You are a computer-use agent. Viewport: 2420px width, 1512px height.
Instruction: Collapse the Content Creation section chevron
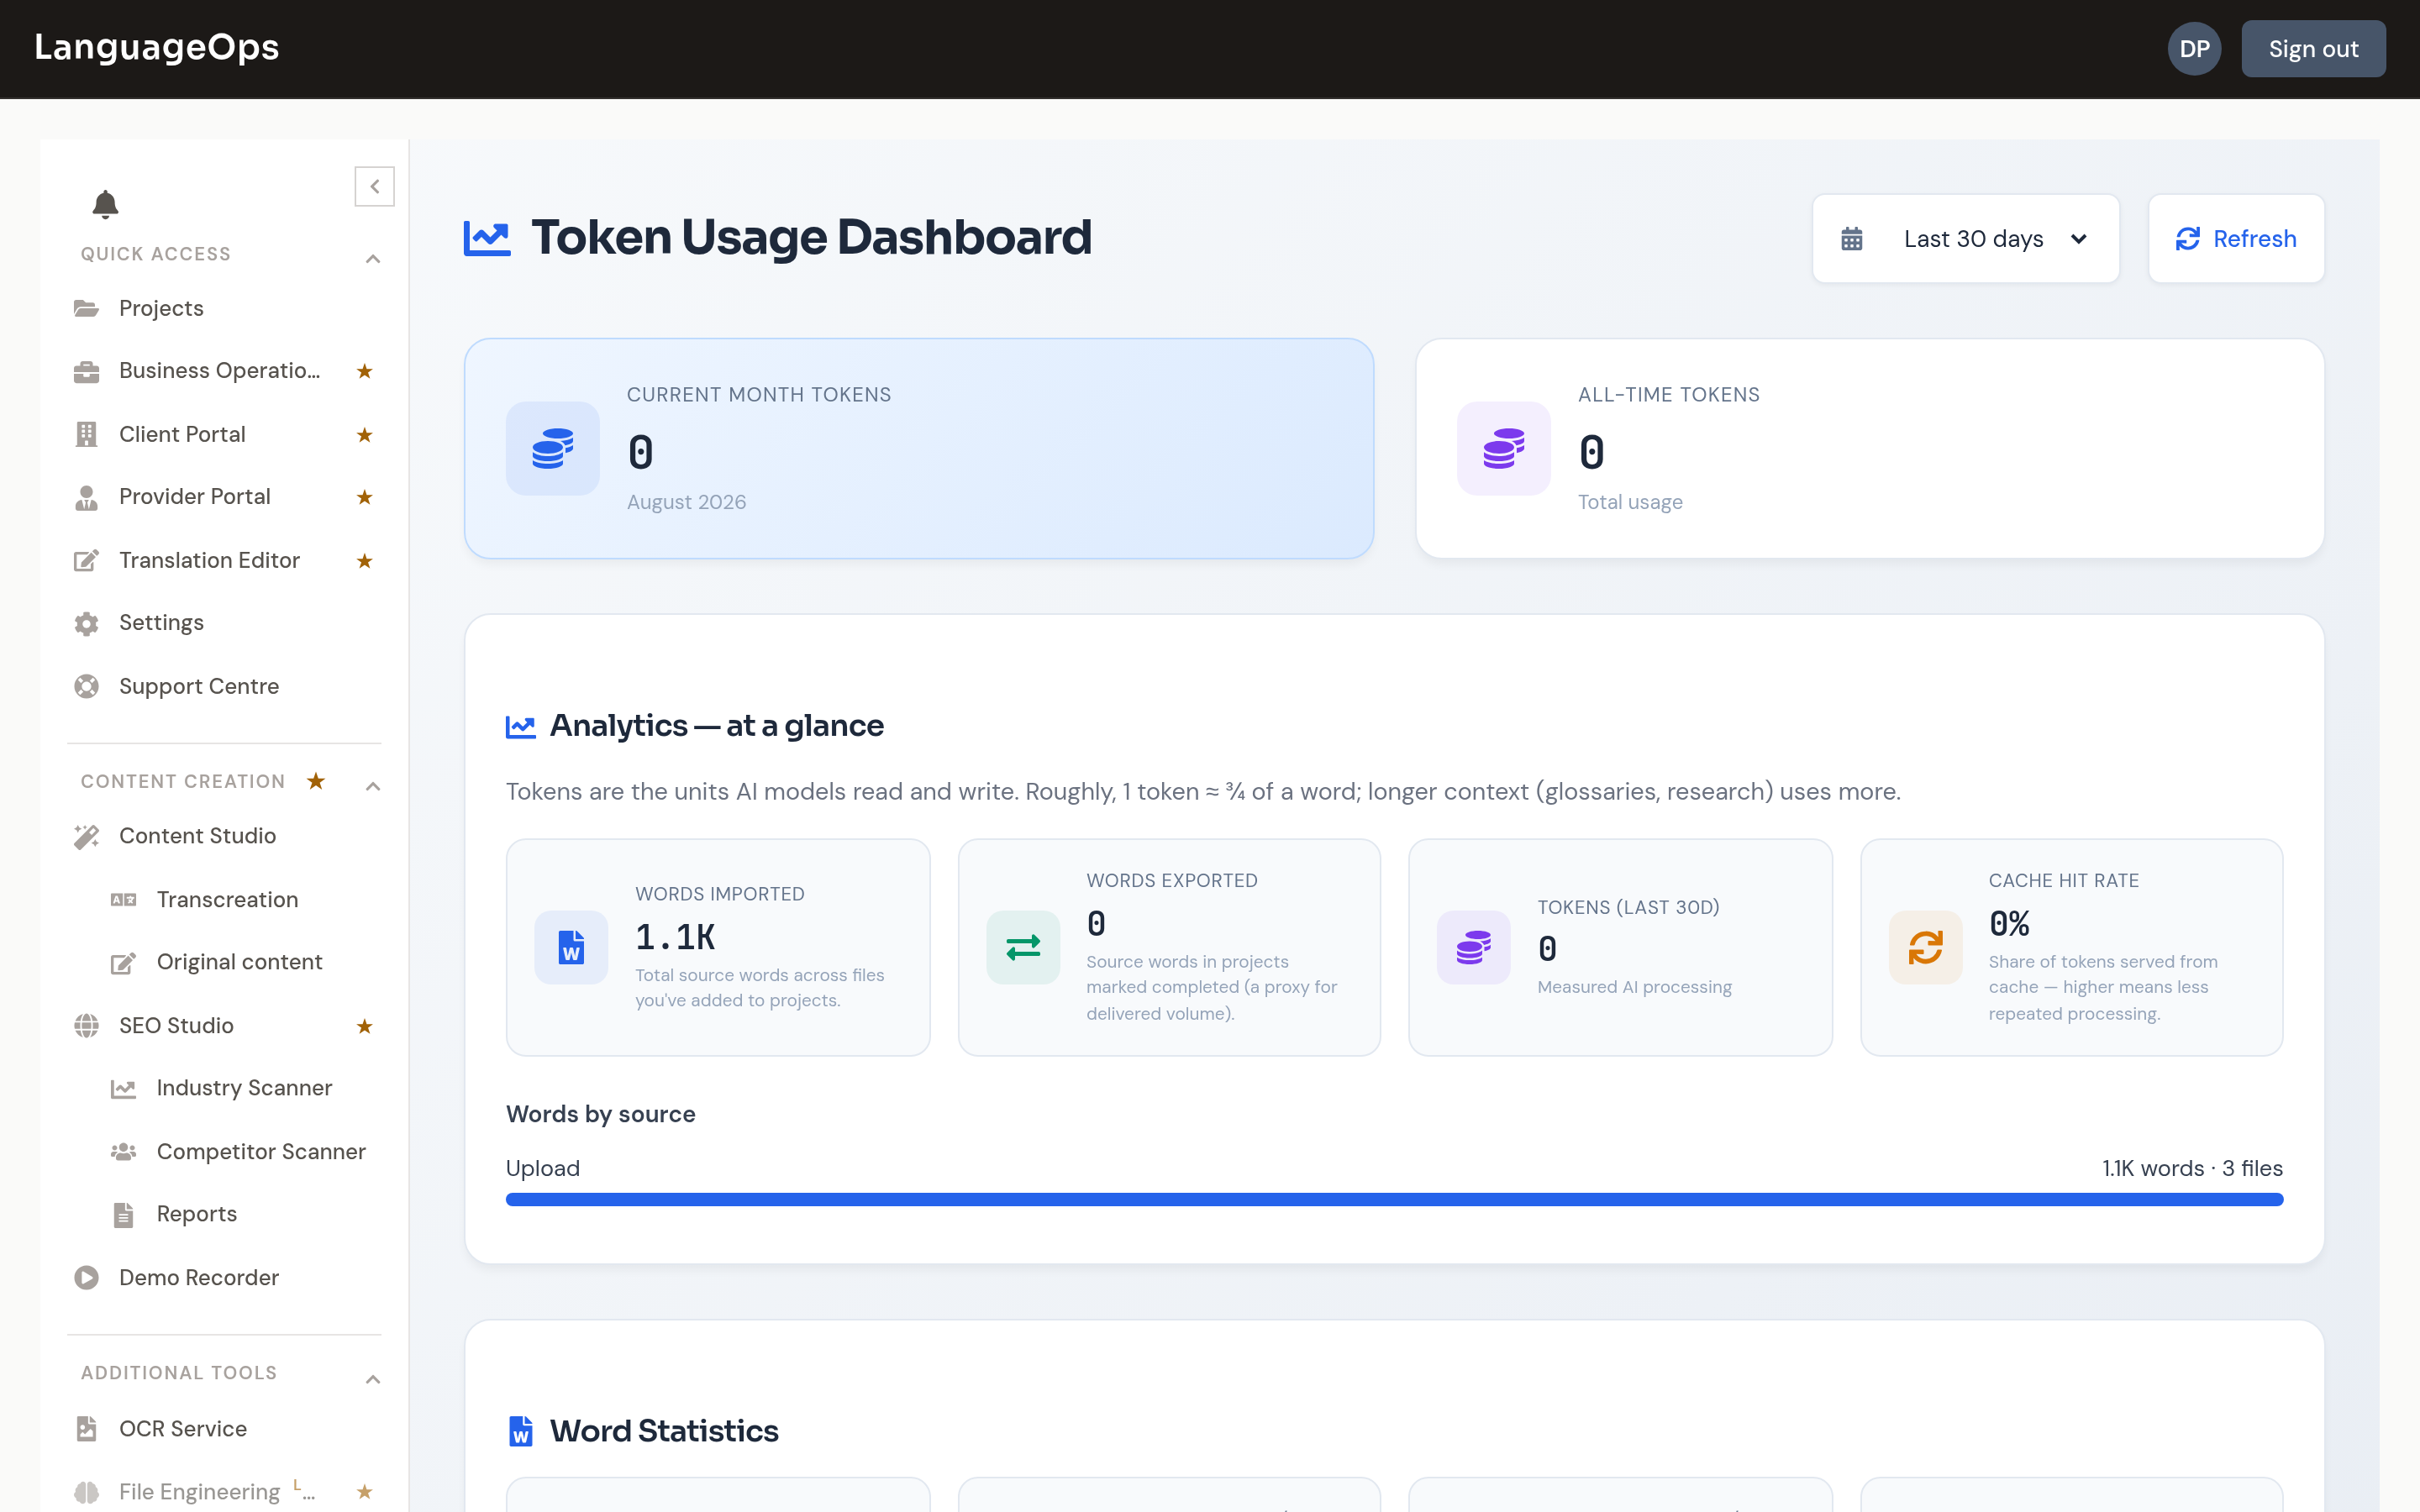click(373, 786)
